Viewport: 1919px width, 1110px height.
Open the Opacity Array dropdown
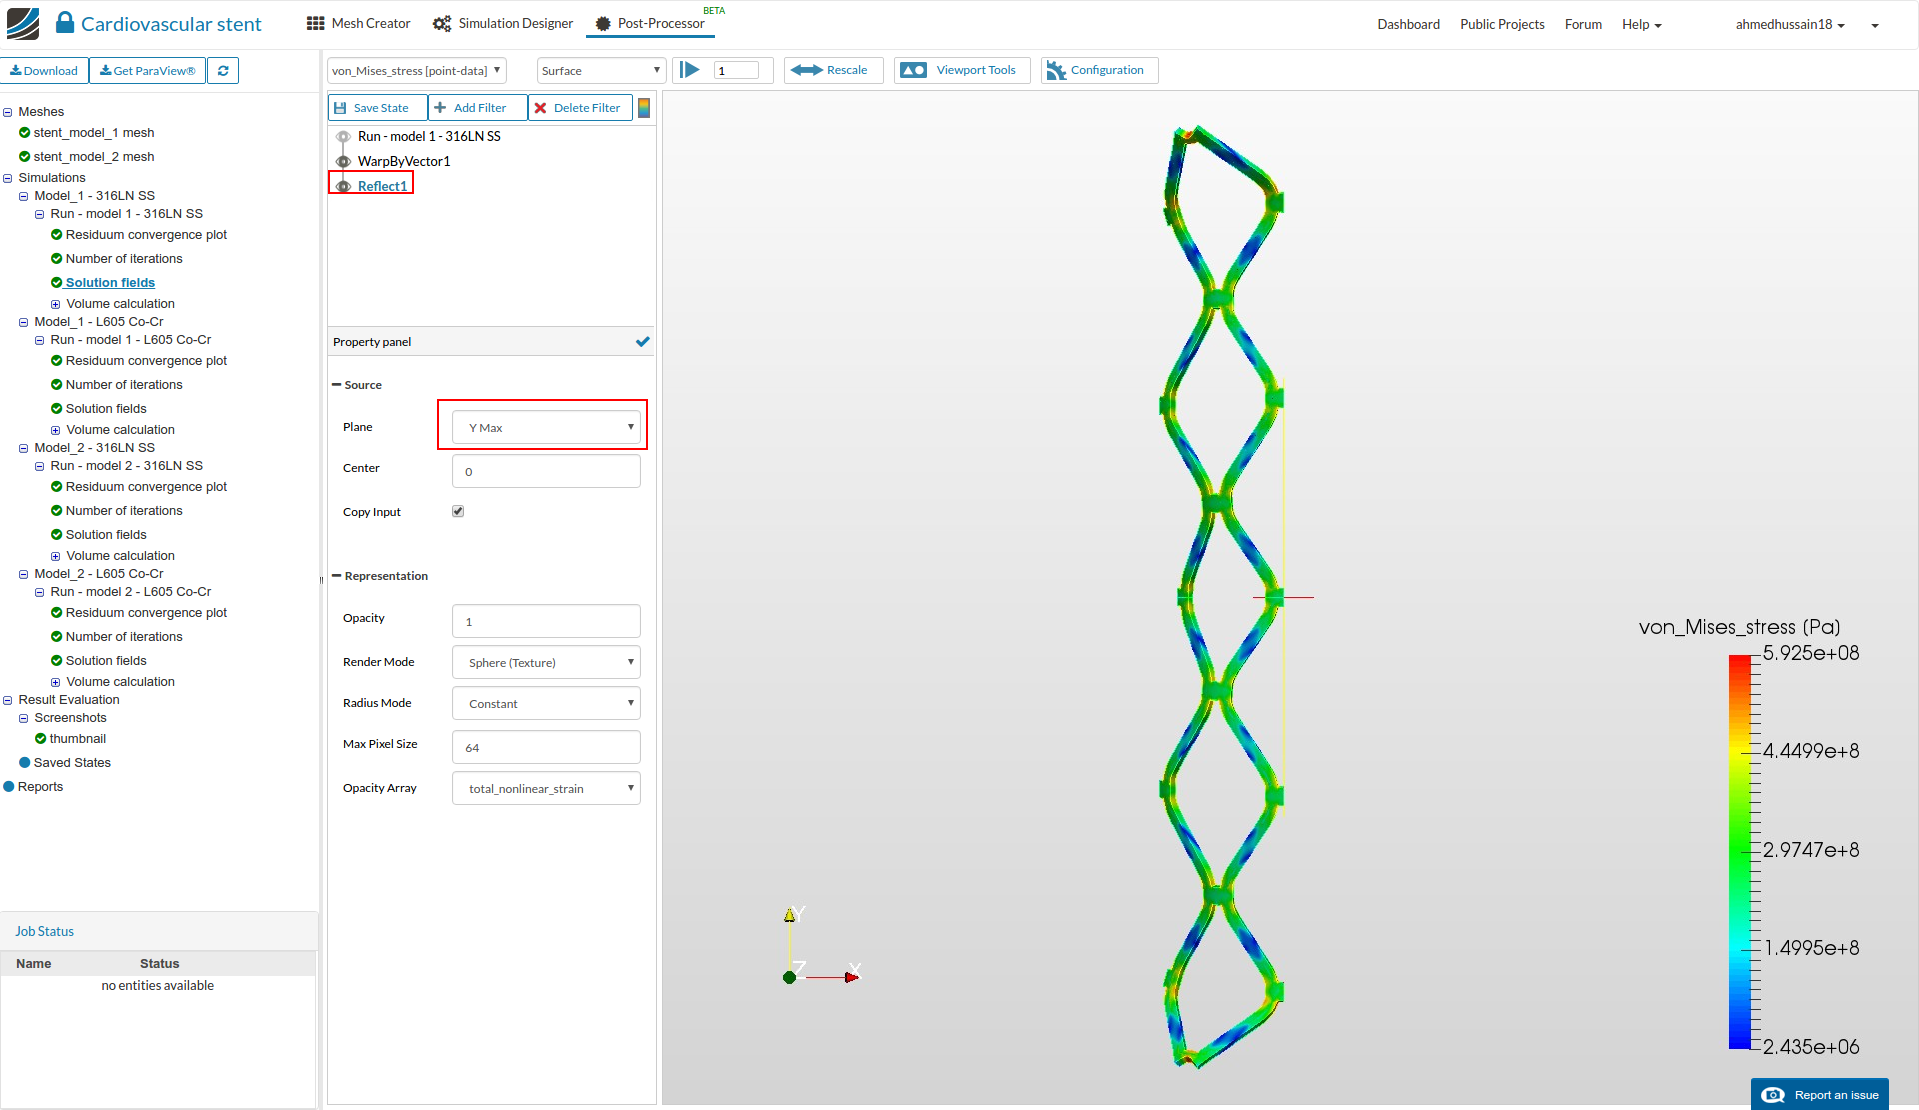546,788
